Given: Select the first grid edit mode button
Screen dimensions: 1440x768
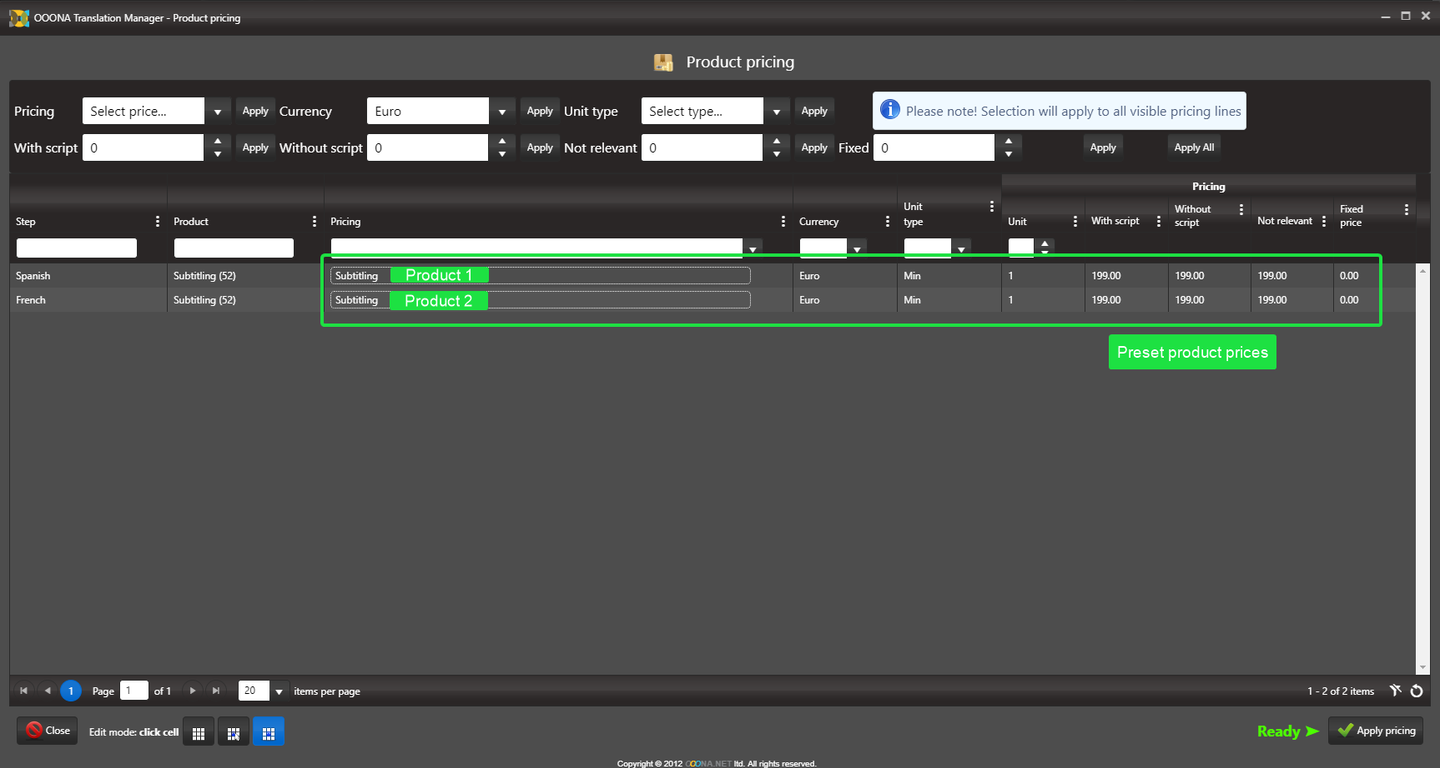Looking at the screenshot, I should click(198, 733).
